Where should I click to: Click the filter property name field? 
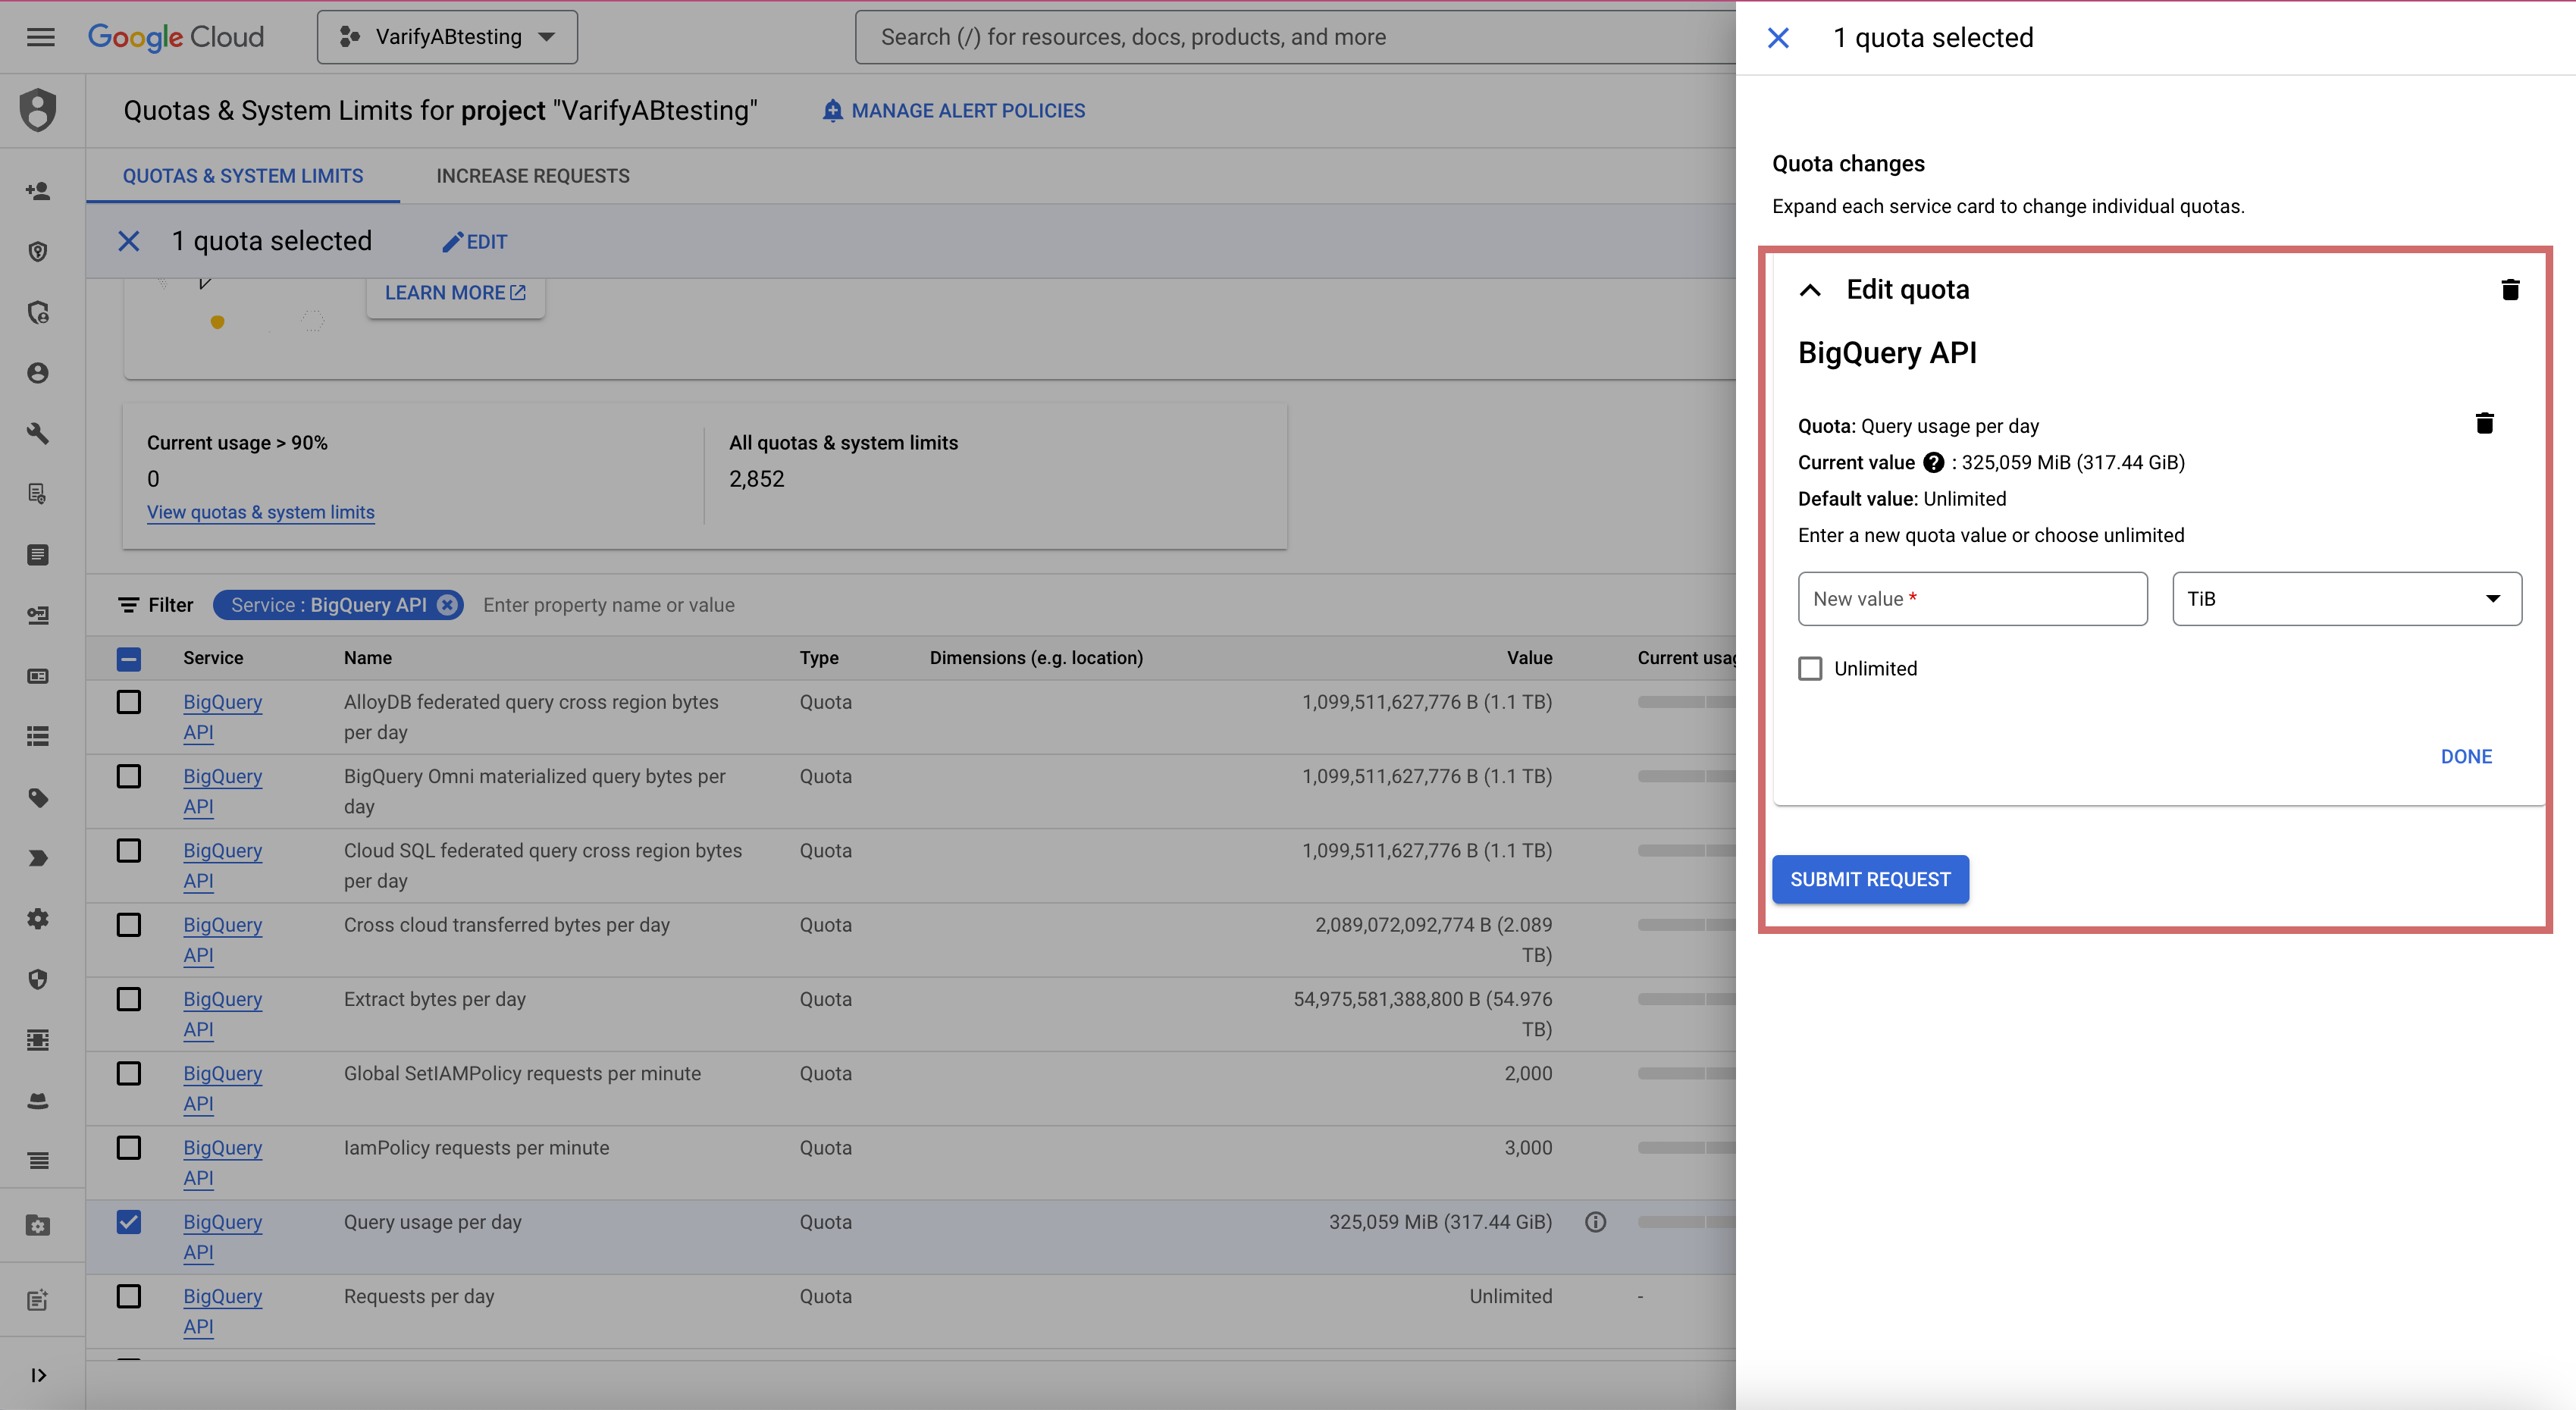608,605
